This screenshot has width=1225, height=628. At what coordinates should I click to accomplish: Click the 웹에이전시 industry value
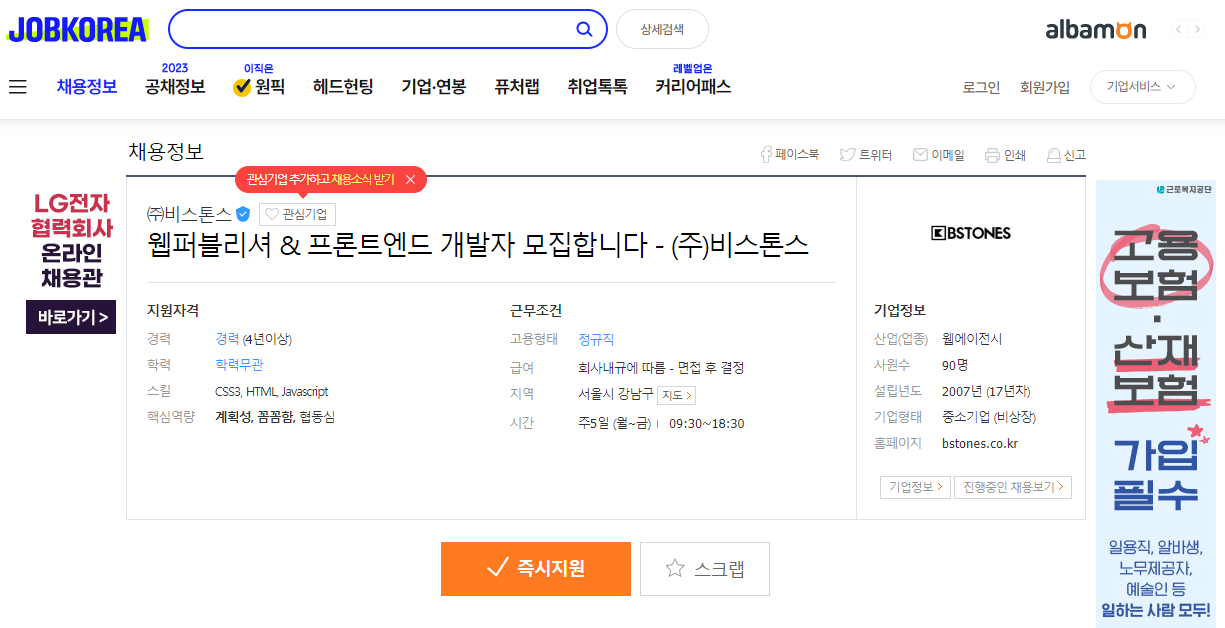(972, 339)
